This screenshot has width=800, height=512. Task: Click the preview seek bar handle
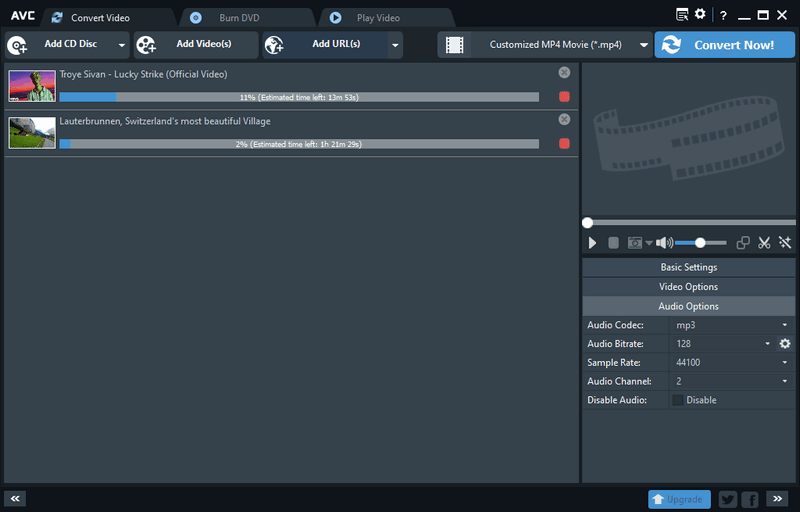point(587,223)
